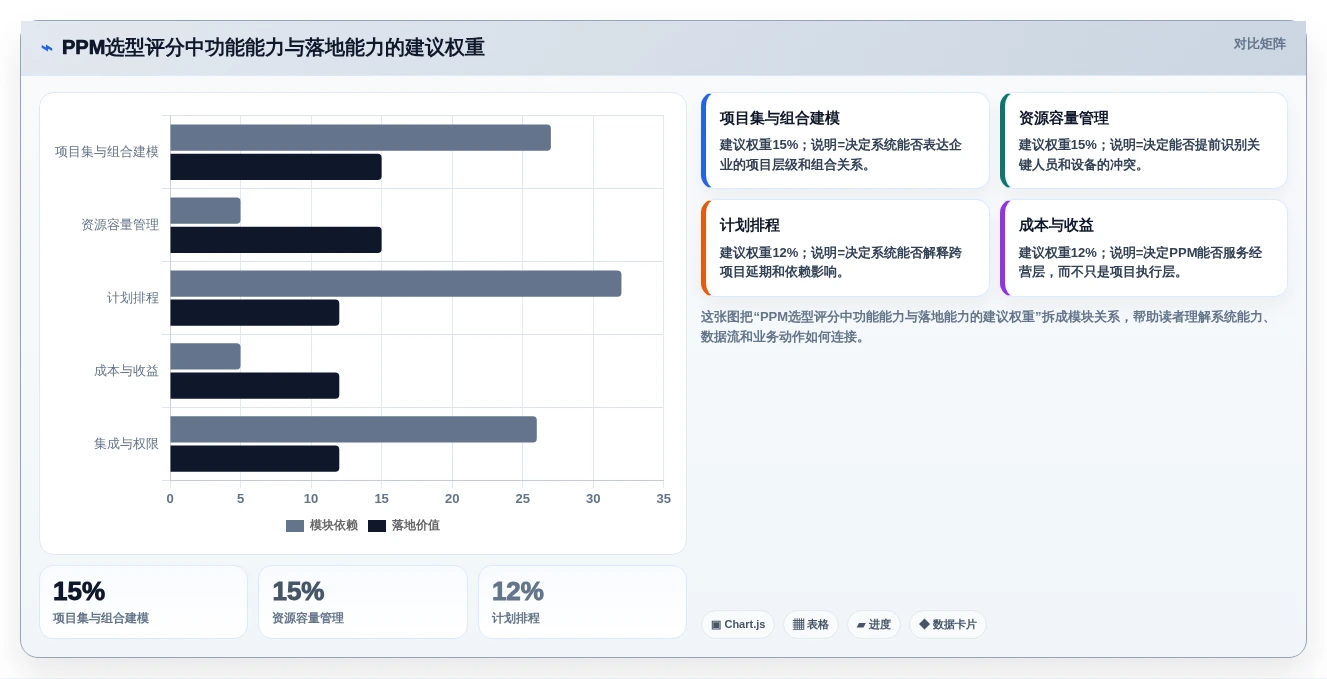The height and width of the screenshot is (679, 1327).
Task: Click the 进度 chip's bar icon
Action: pyautogui.click(x=861, y=625)
